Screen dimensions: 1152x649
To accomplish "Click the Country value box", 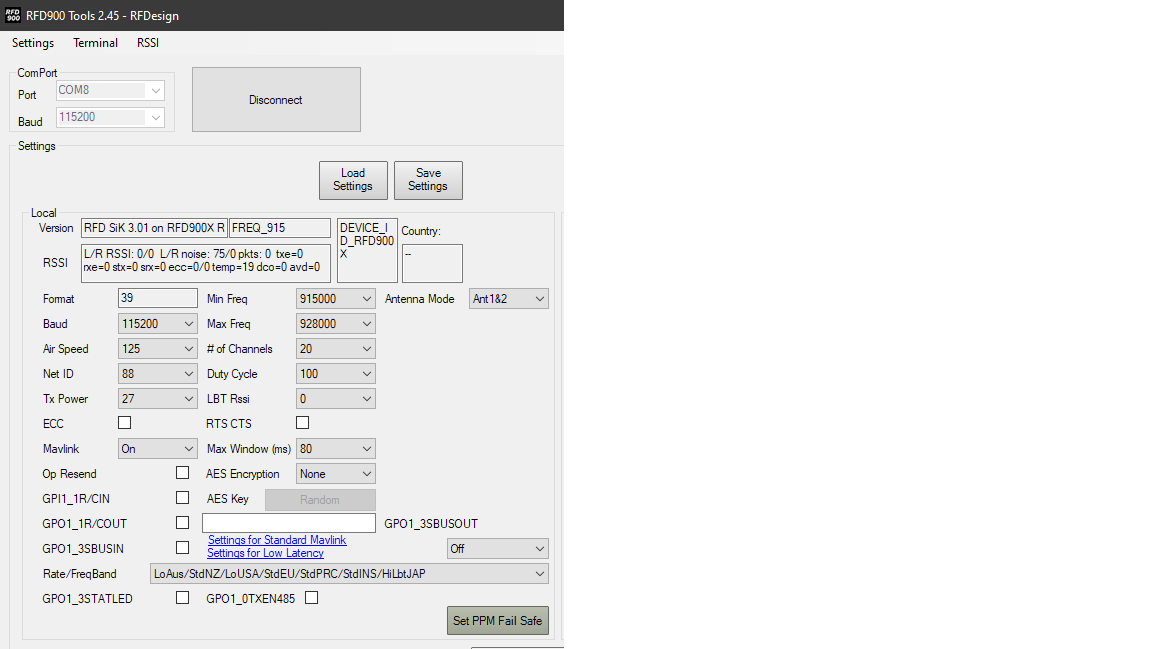I will [x=432, y=263].
